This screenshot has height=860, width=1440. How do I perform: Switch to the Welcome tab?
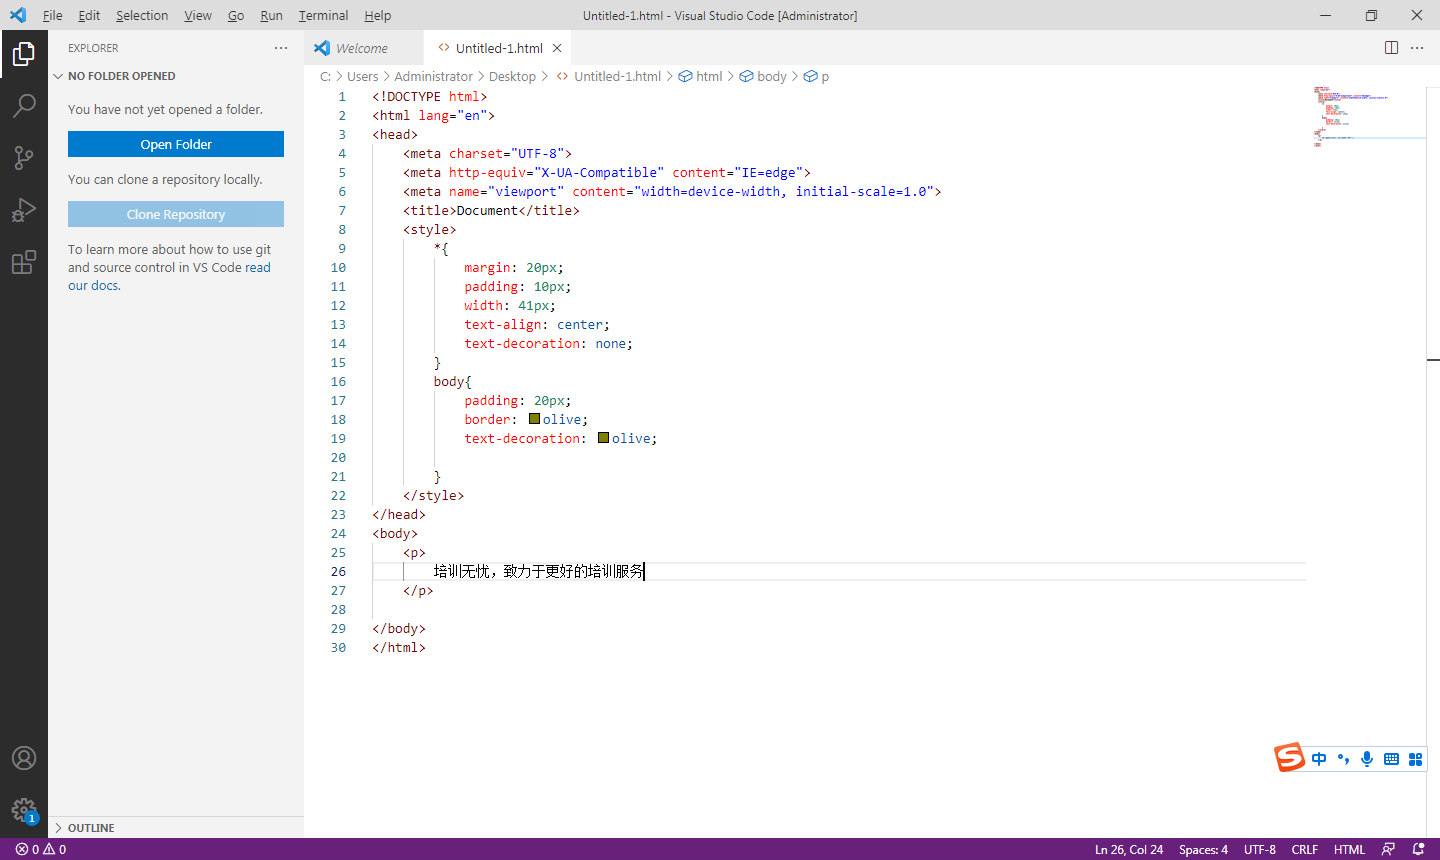[x=362, y=47]
